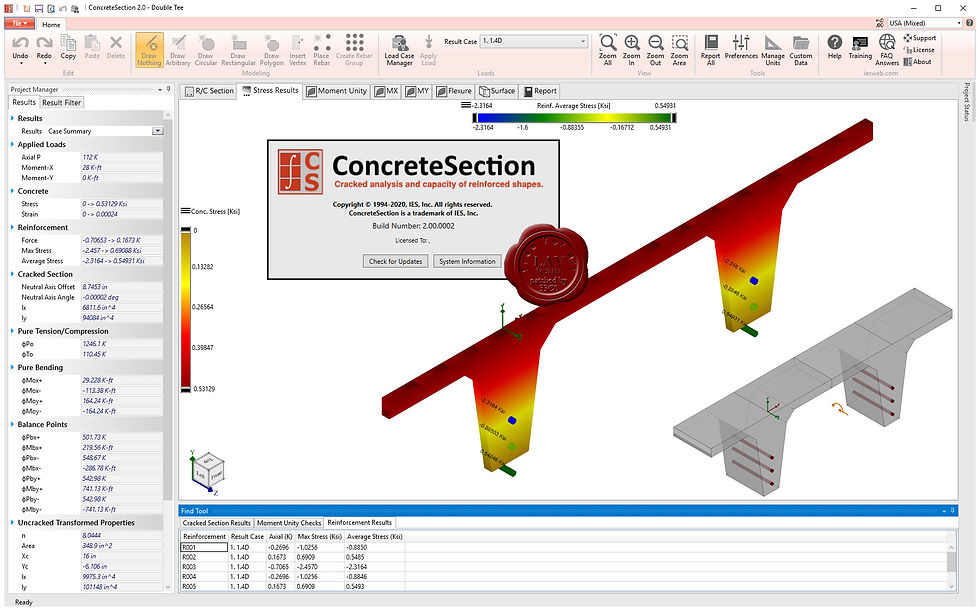Click the Redo icon in ribbon
Viewport: 980px width, 611px height.
point(44,48)
